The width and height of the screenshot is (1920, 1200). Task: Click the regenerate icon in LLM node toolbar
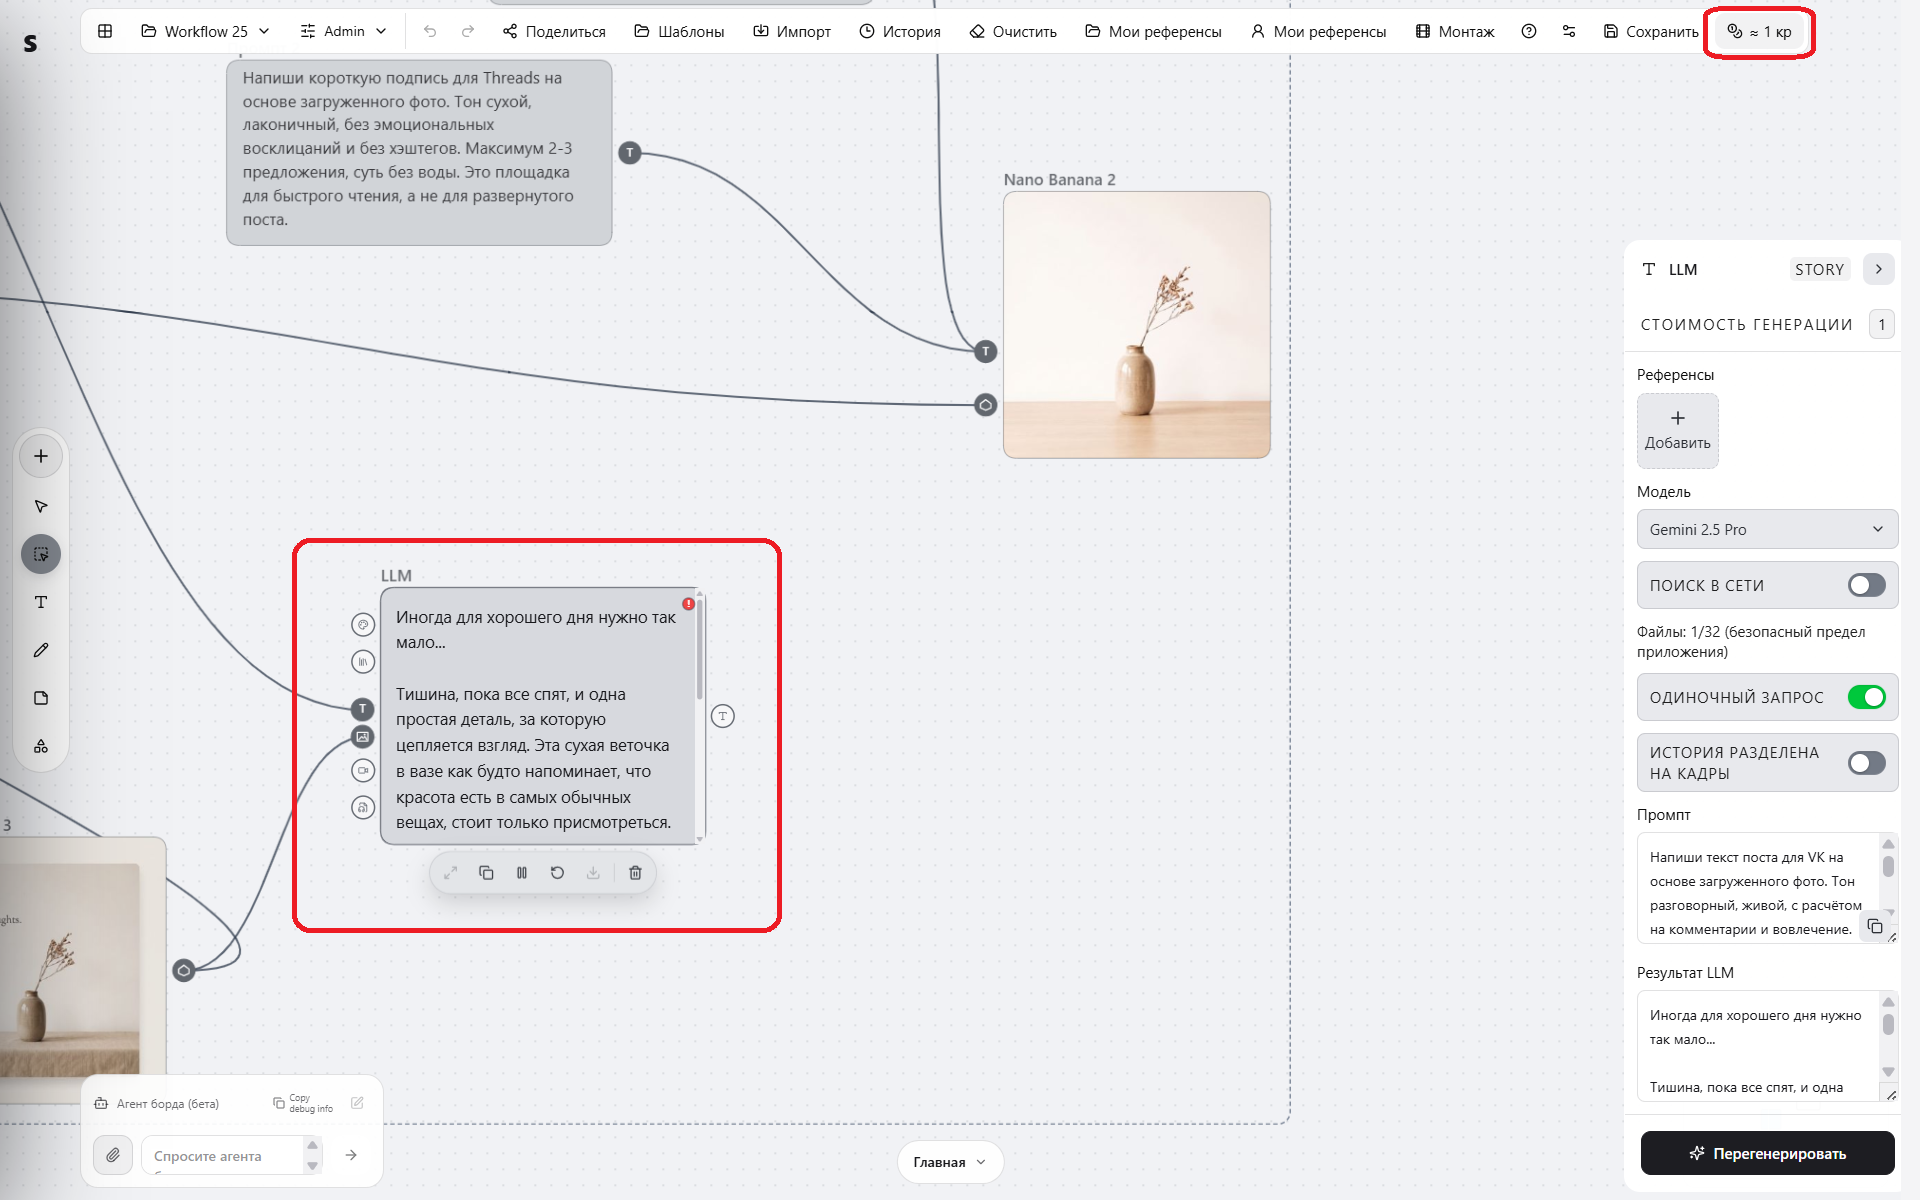(557, 873)
